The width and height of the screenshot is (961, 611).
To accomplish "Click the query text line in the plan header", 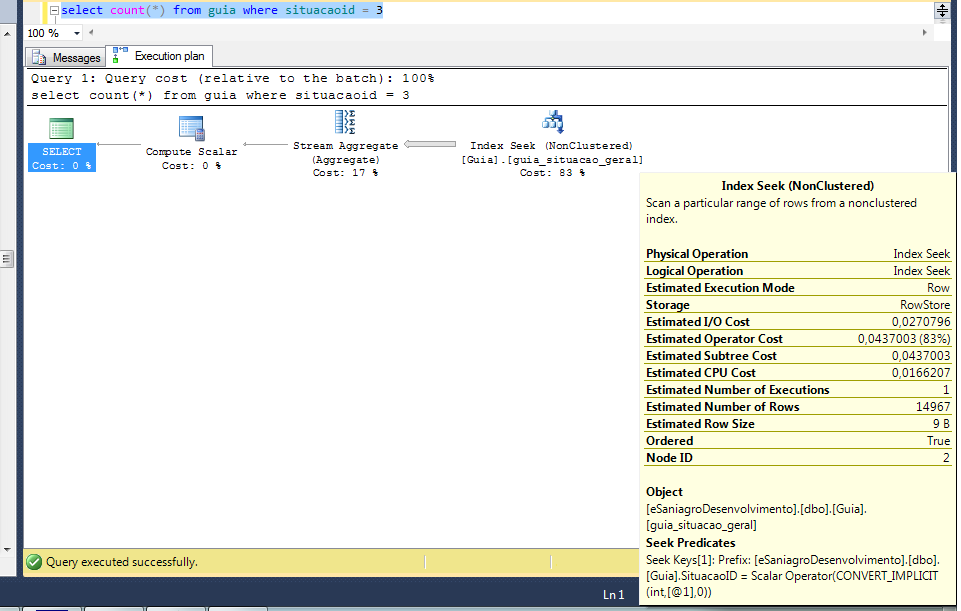I will tap(220, 96).
